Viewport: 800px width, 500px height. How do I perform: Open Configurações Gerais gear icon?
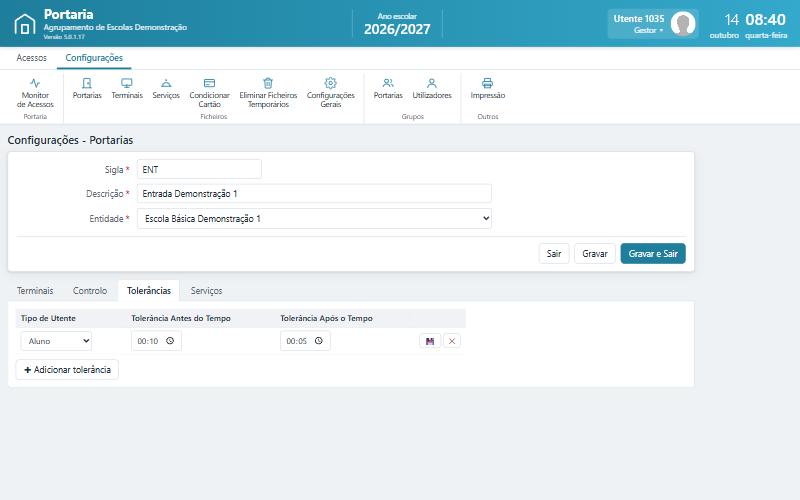[x=331, y=83]
